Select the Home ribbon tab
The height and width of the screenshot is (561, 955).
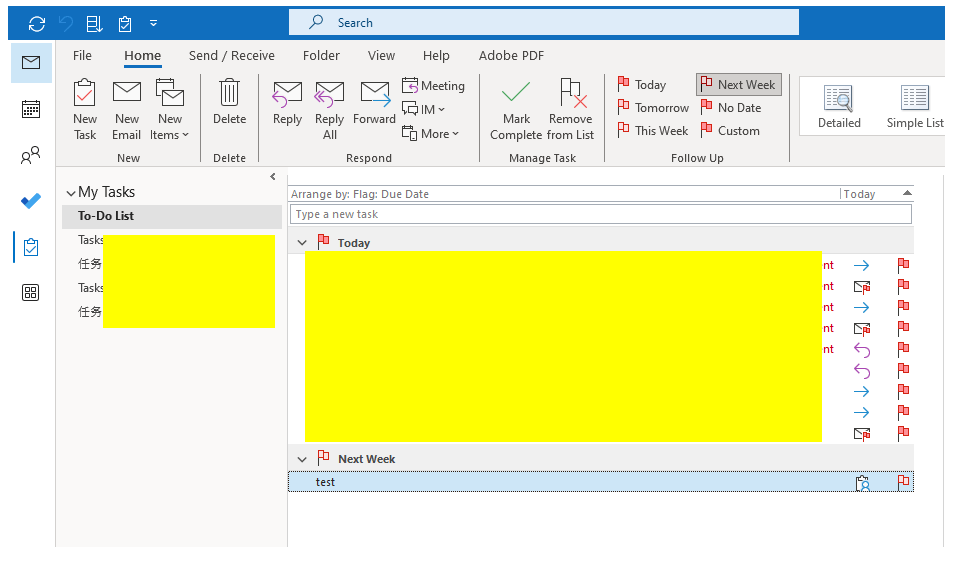pyautogui.click(x=143, y=55)
